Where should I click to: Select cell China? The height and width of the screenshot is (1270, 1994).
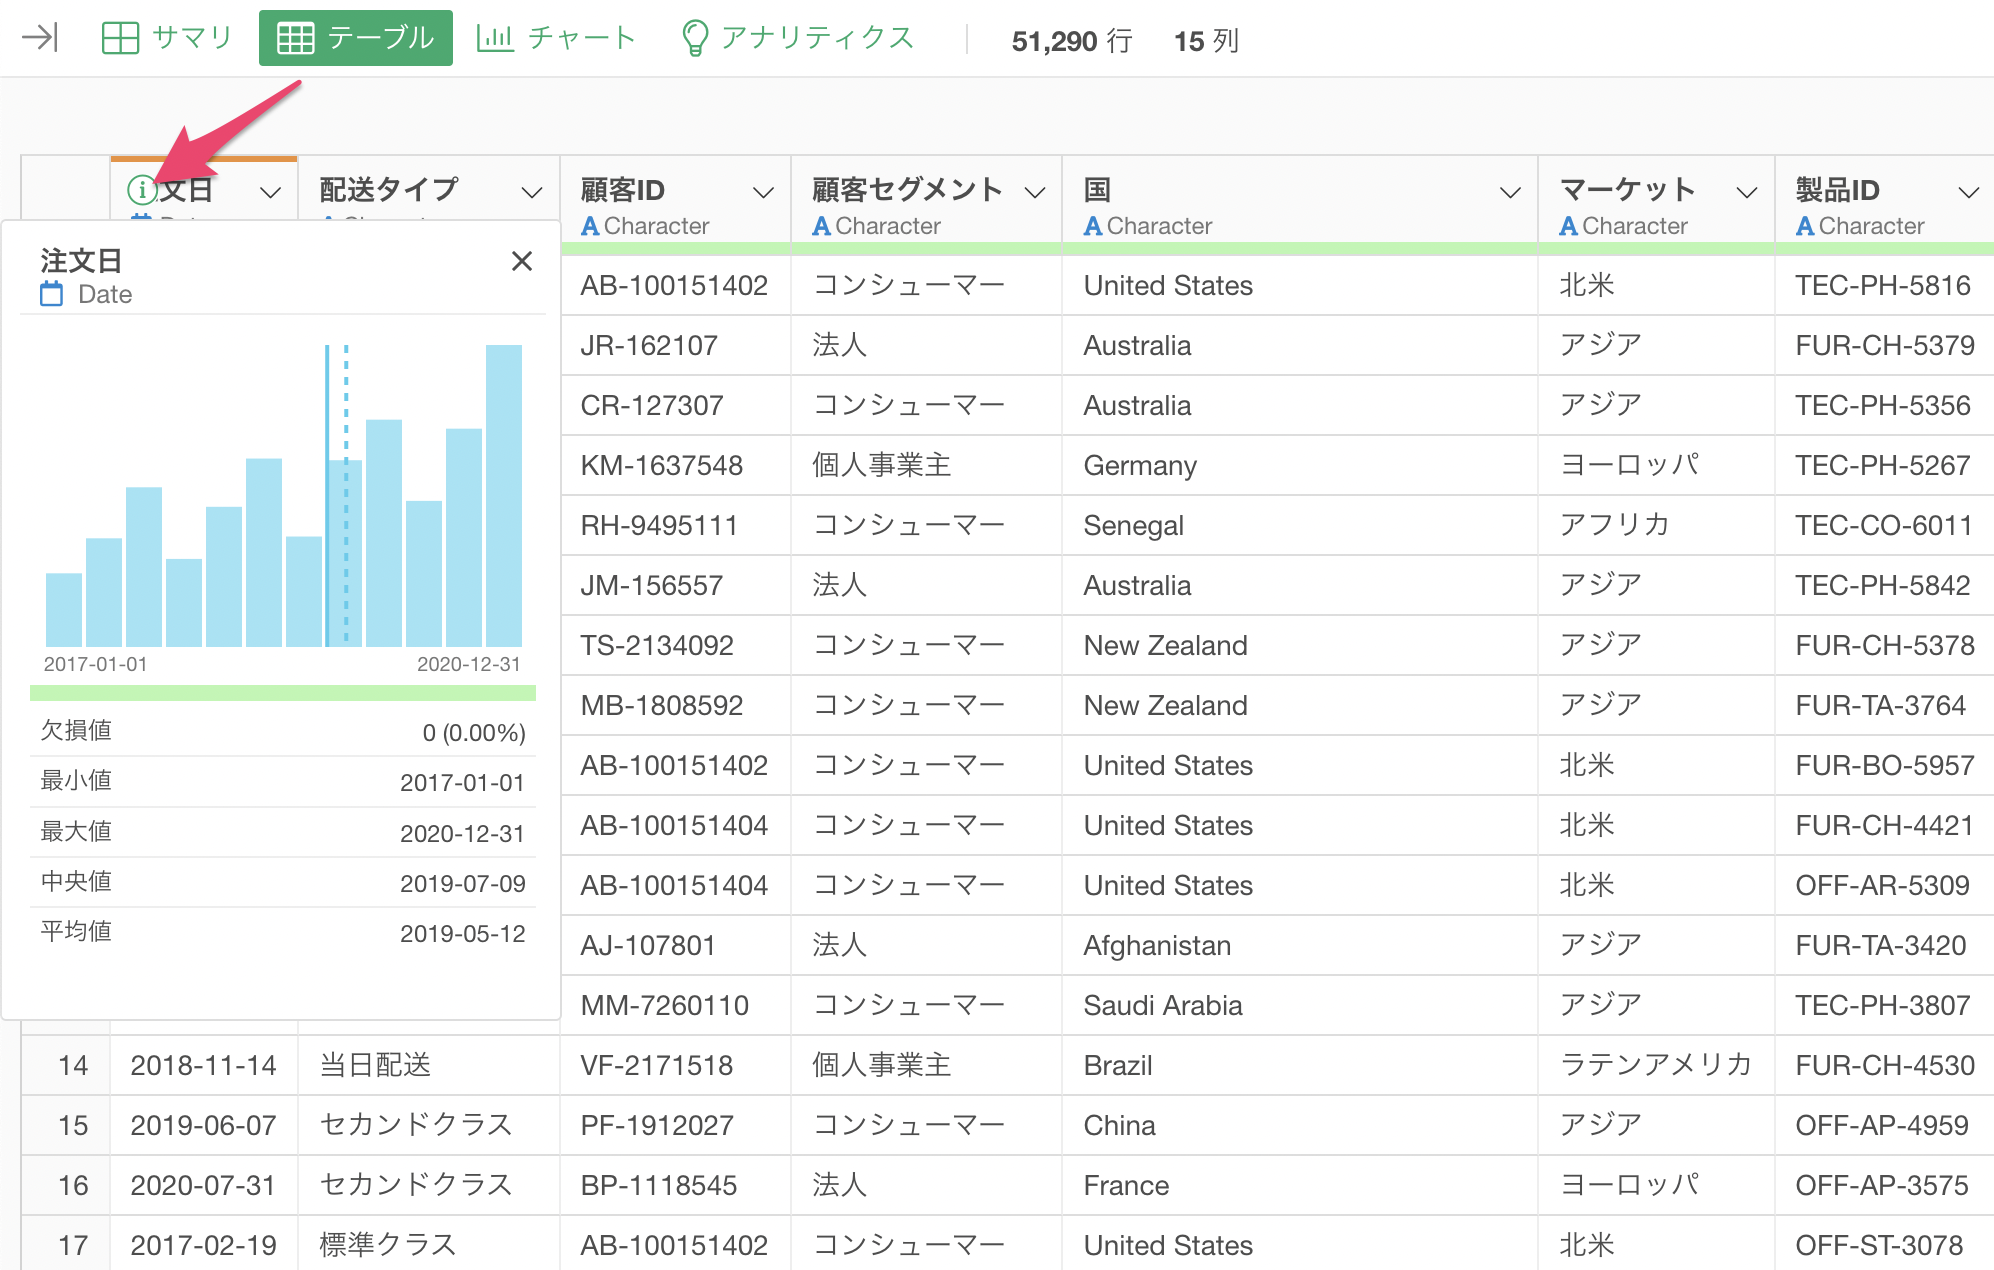coord(1300,1126)
